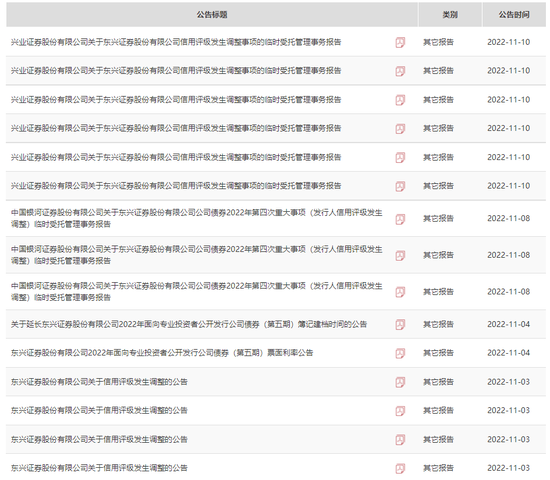Select date 2022-11-04 in 簿记建档时间的公告 row
Screen dimensions: 550x480
click(509, 324)
